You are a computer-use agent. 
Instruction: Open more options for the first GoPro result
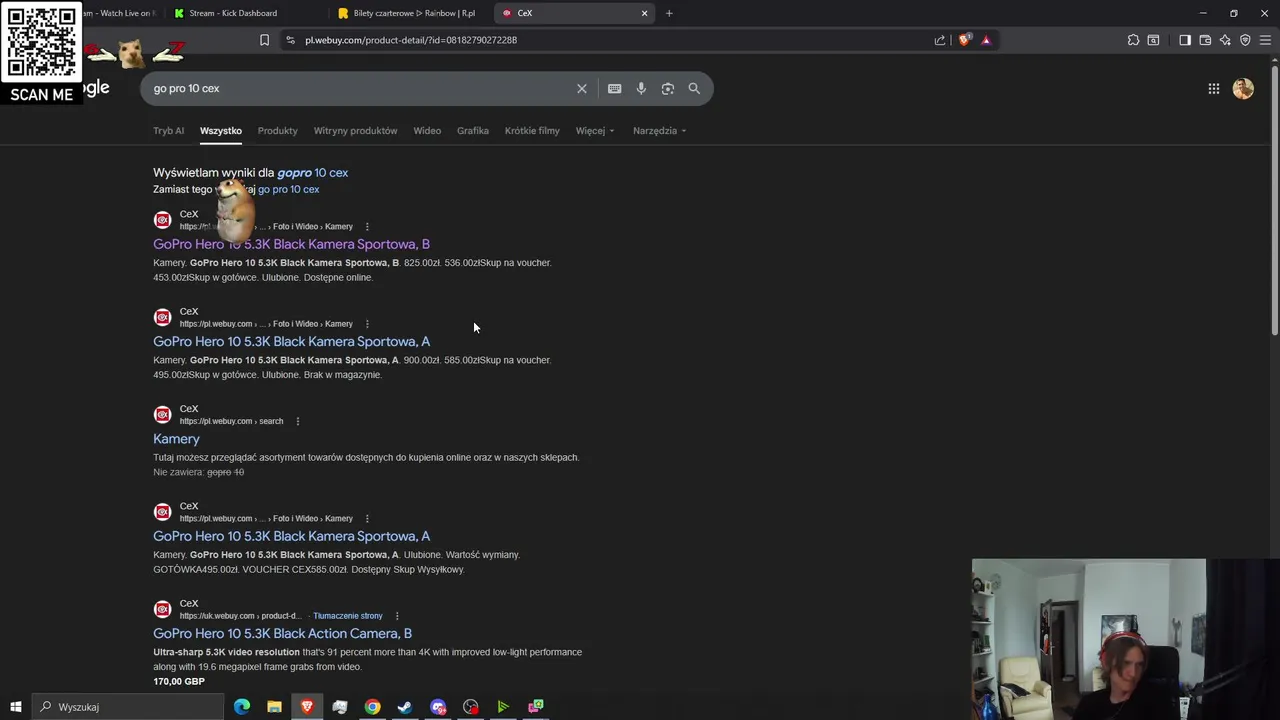point(367,226)
